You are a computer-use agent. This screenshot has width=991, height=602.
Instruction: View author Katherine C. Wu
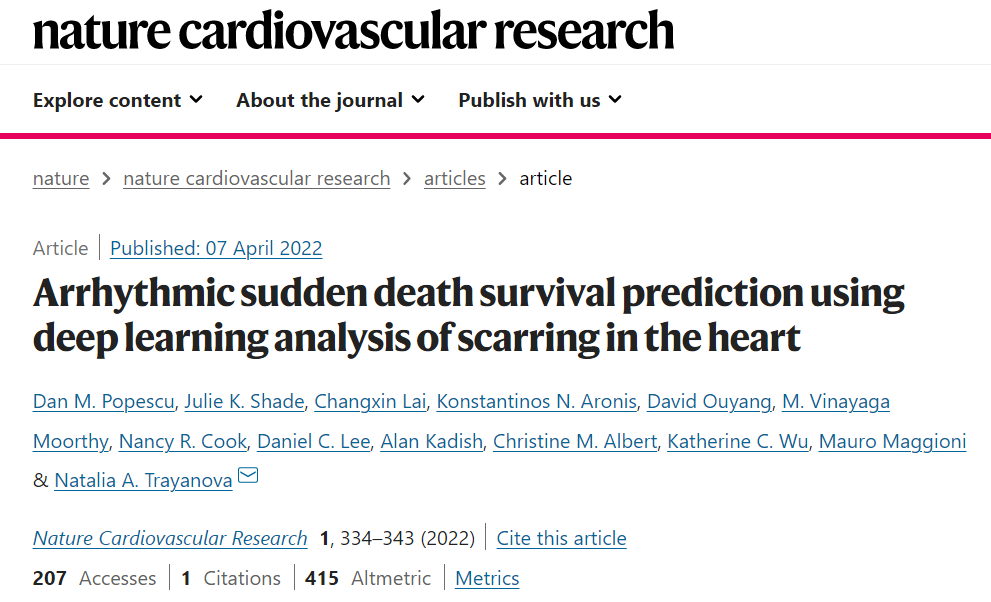pos(738,442)
